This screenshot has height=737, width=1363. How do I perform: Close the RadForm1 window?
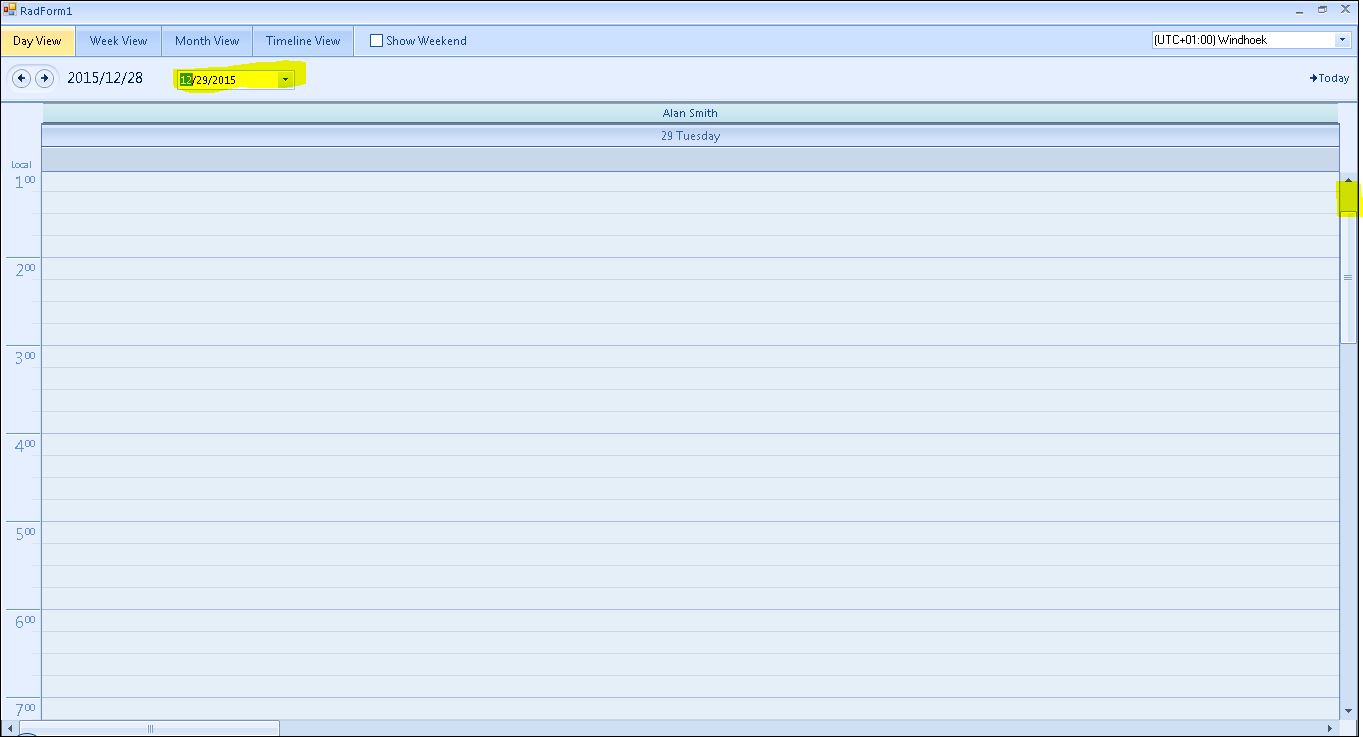tap(1346, 10)
